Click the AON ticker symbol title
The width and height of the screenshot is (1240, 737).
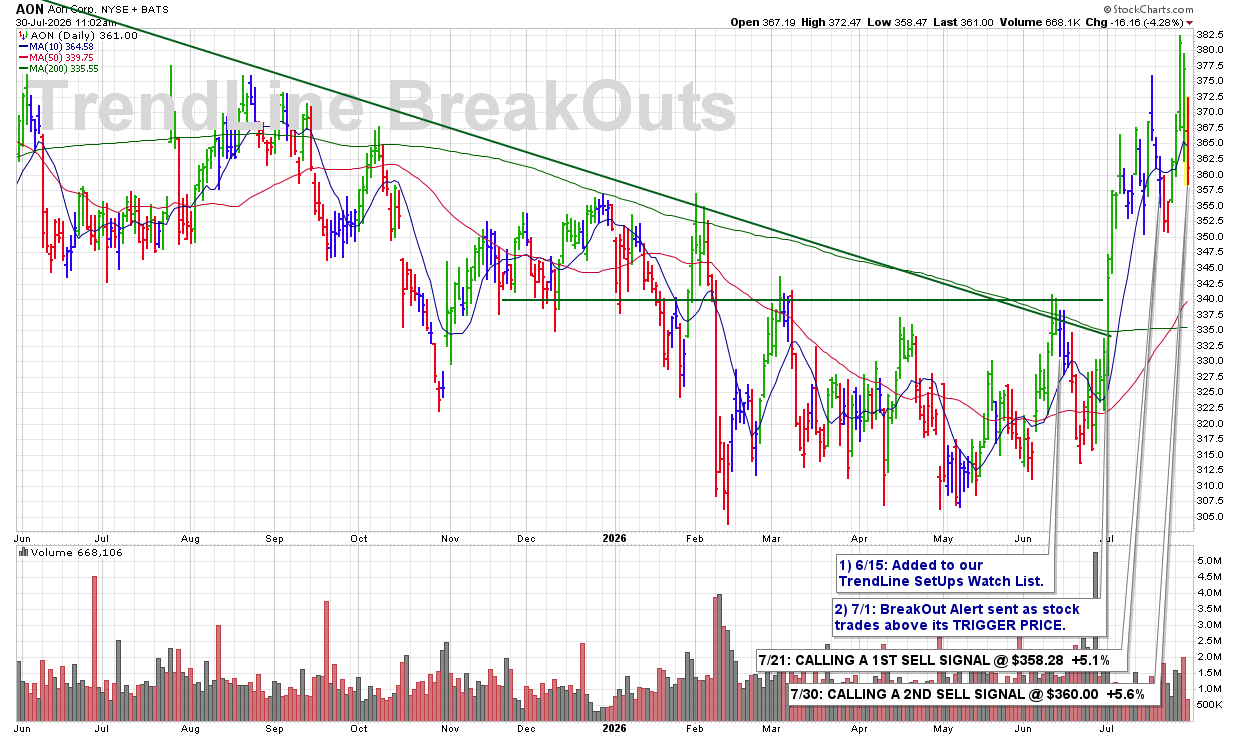pos(29,8)
